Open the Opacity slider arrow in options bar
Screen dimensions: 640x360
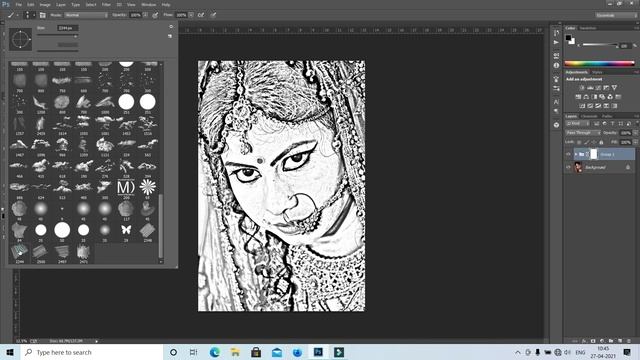point(145,15)
